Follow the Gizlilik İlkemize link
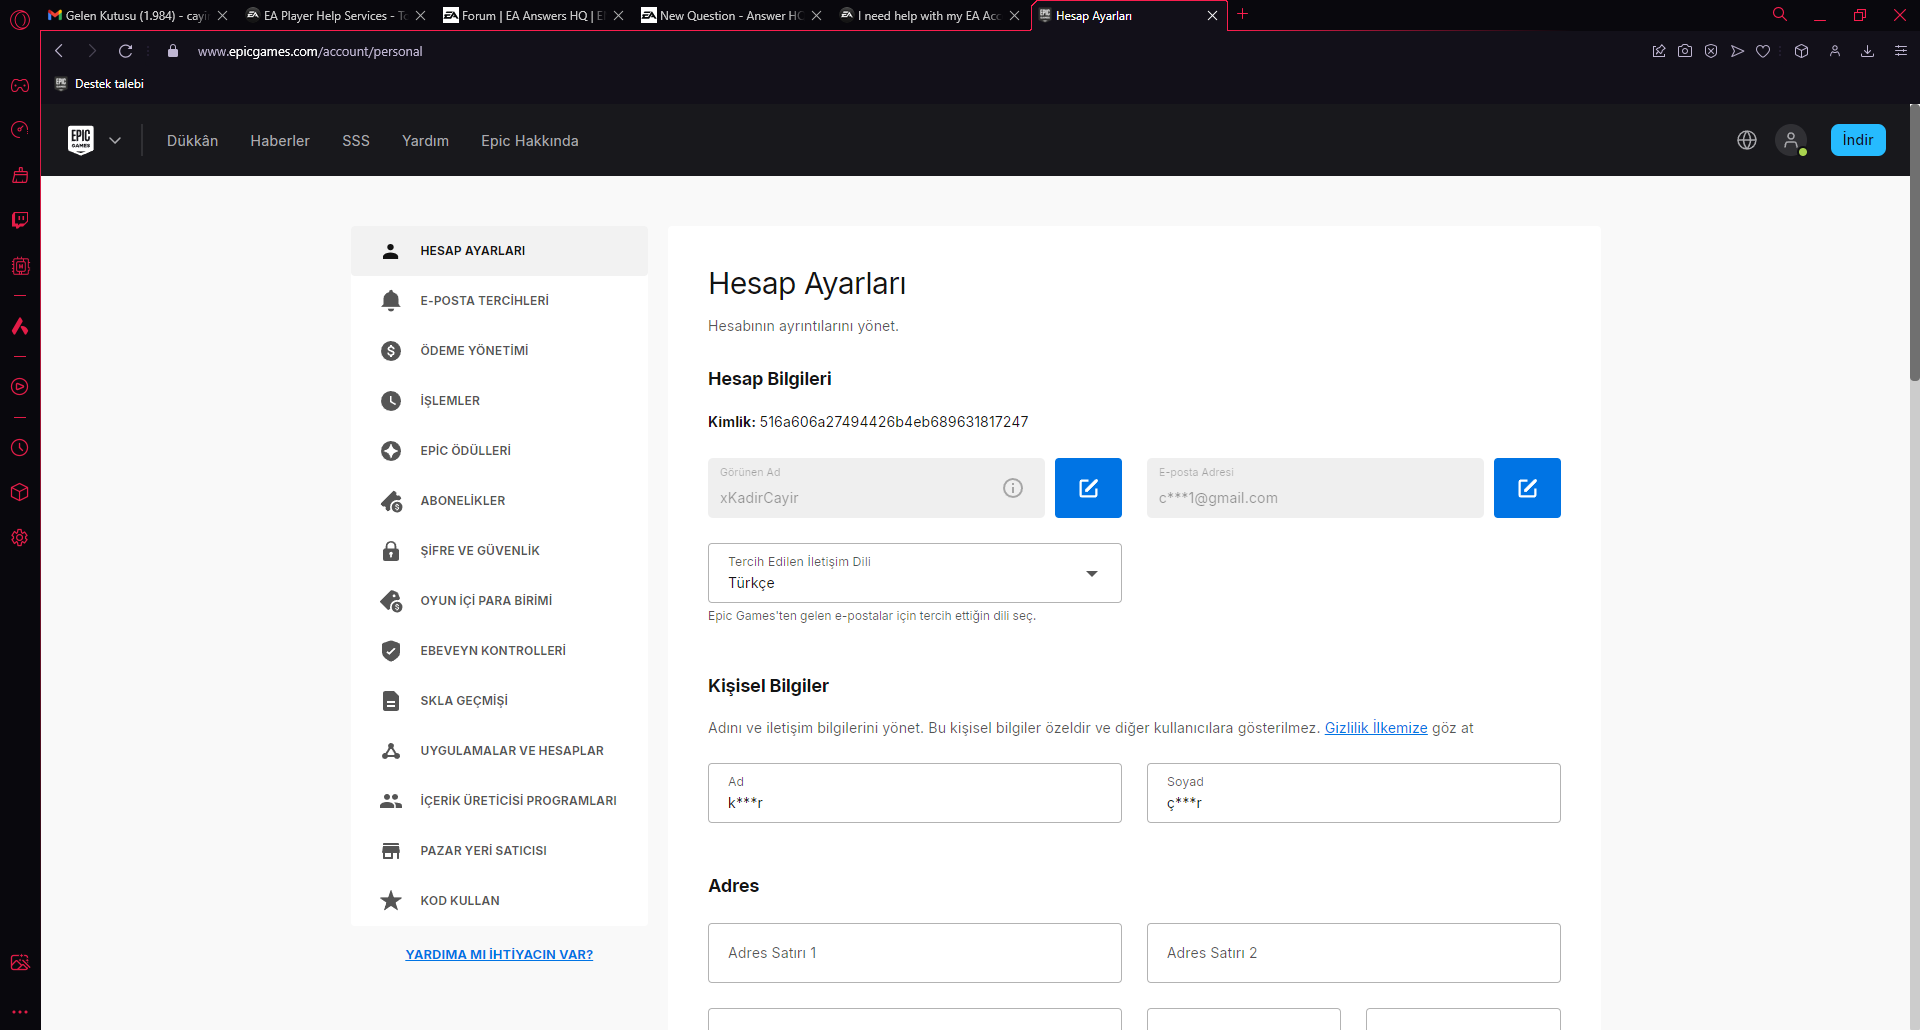 click(x=1375, y=728)
